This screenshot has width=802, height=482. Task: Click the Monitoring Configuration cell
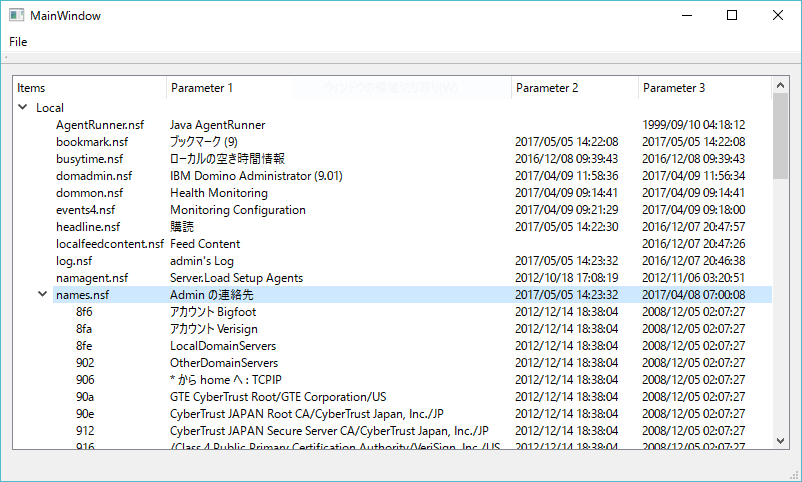[x=238, y=210]
